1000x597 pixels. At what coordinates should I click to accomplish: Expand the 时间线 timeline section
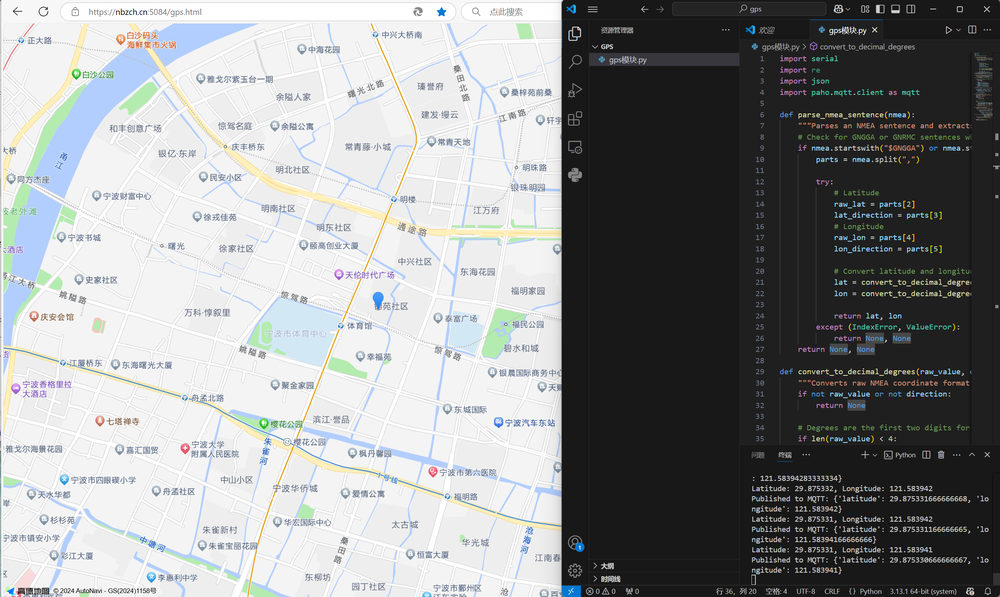(663, 579)
